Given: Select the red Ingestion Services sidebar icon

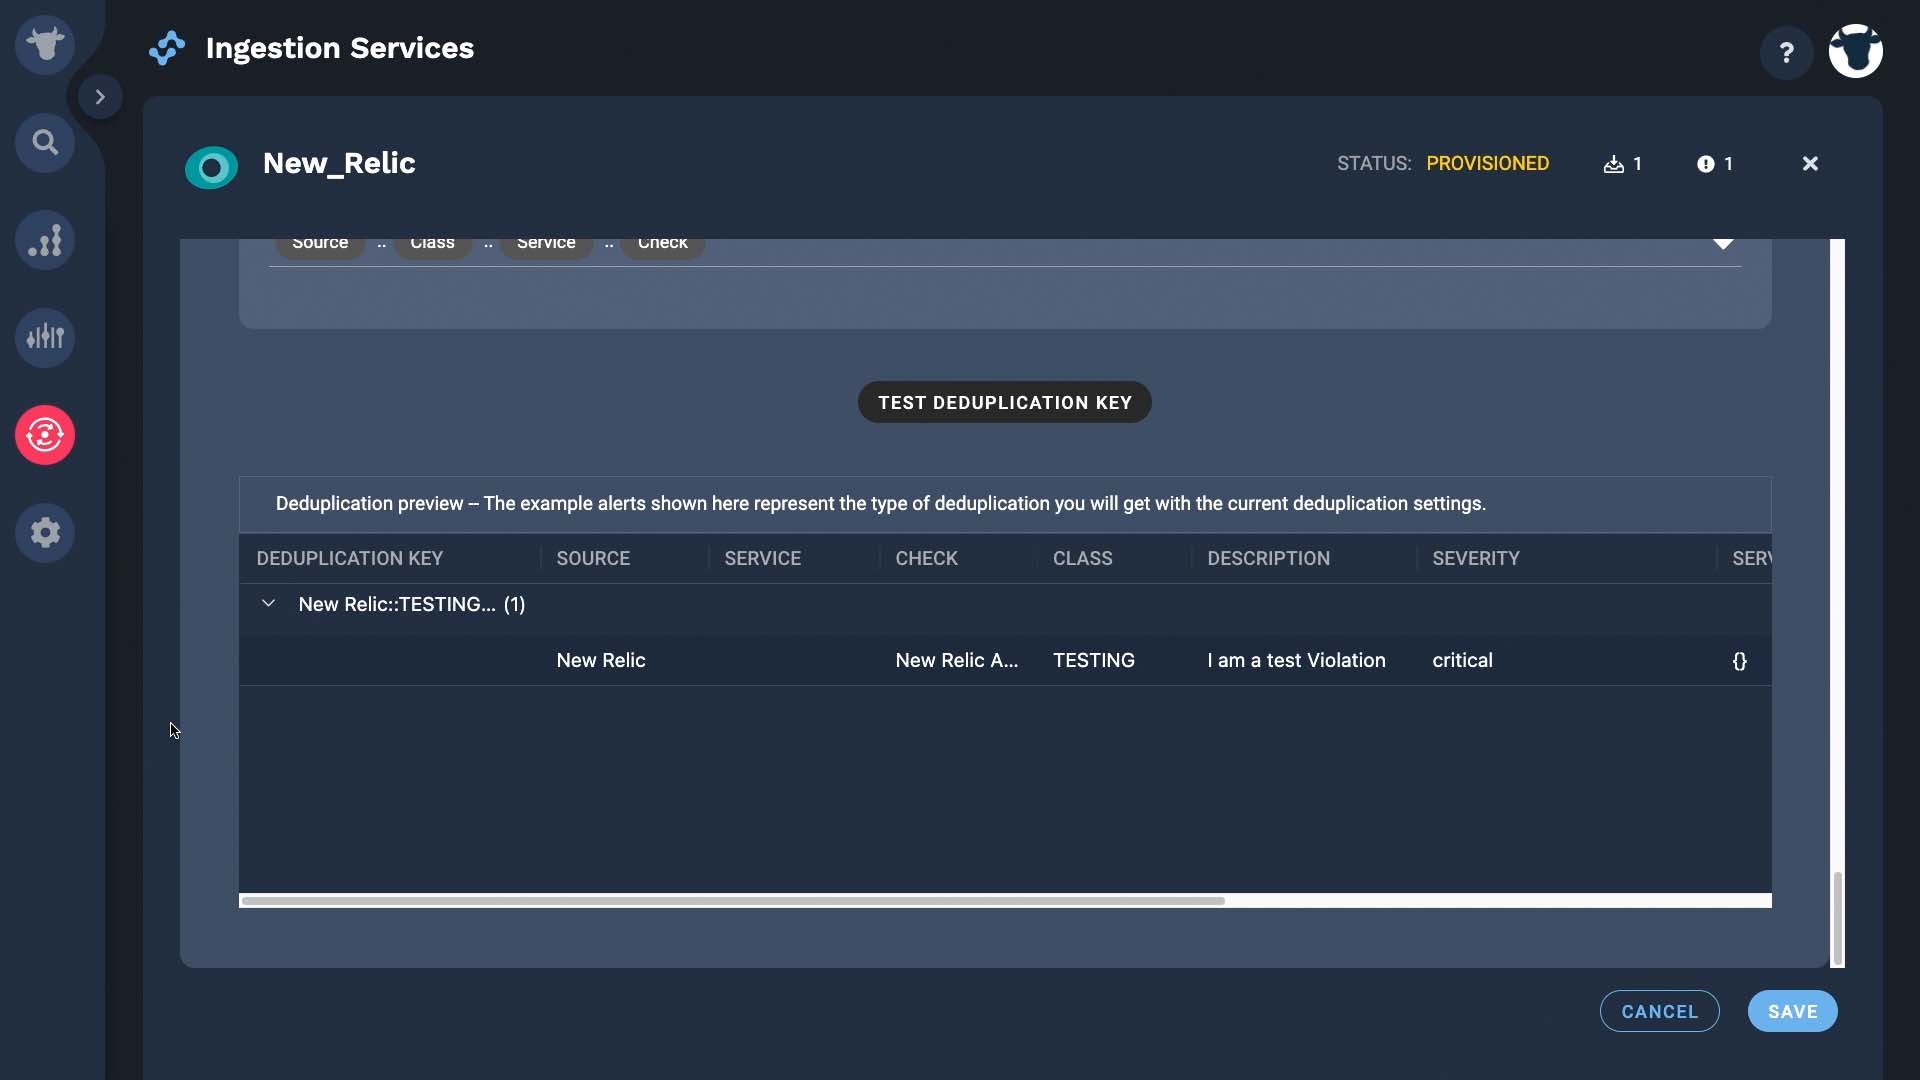Looking at the screenshot, I should click(45, 435).
